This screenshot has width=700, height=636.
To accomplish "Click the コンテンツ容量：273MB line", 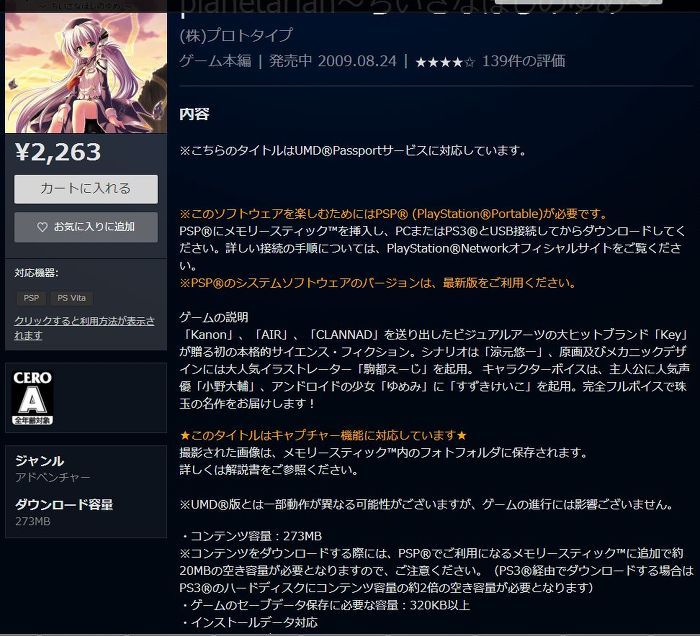I will click(251, 536).
